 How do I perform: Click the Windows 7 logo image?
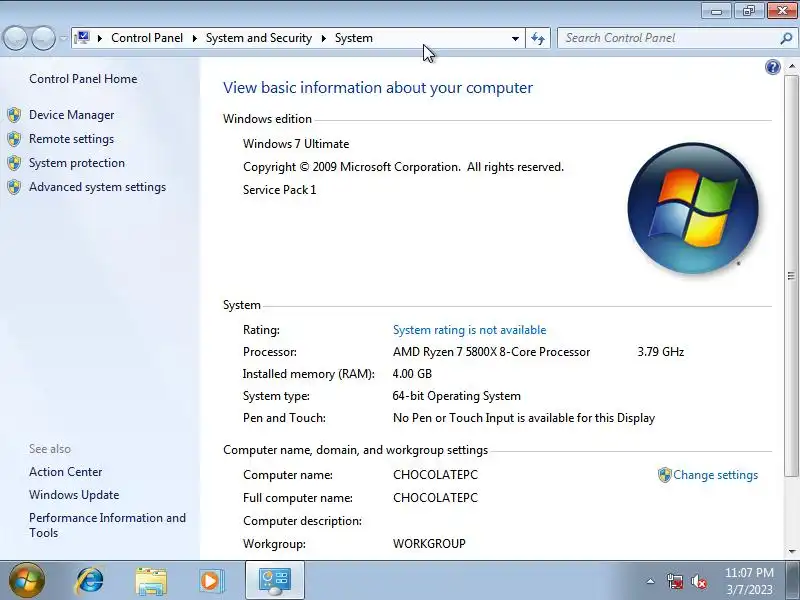click(693, 208)
